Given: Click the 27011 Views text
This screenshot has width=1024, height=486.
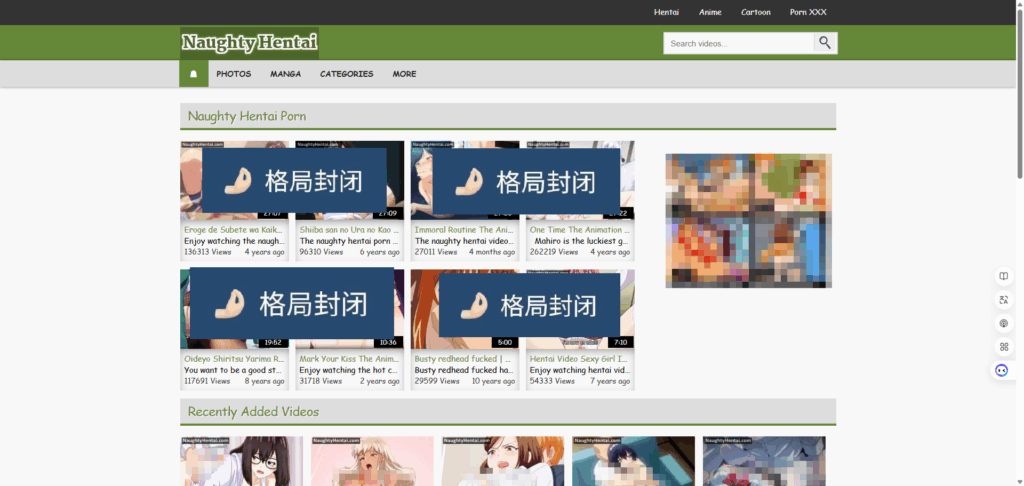Looking at the screenshot, I should [x=436, y=252].
